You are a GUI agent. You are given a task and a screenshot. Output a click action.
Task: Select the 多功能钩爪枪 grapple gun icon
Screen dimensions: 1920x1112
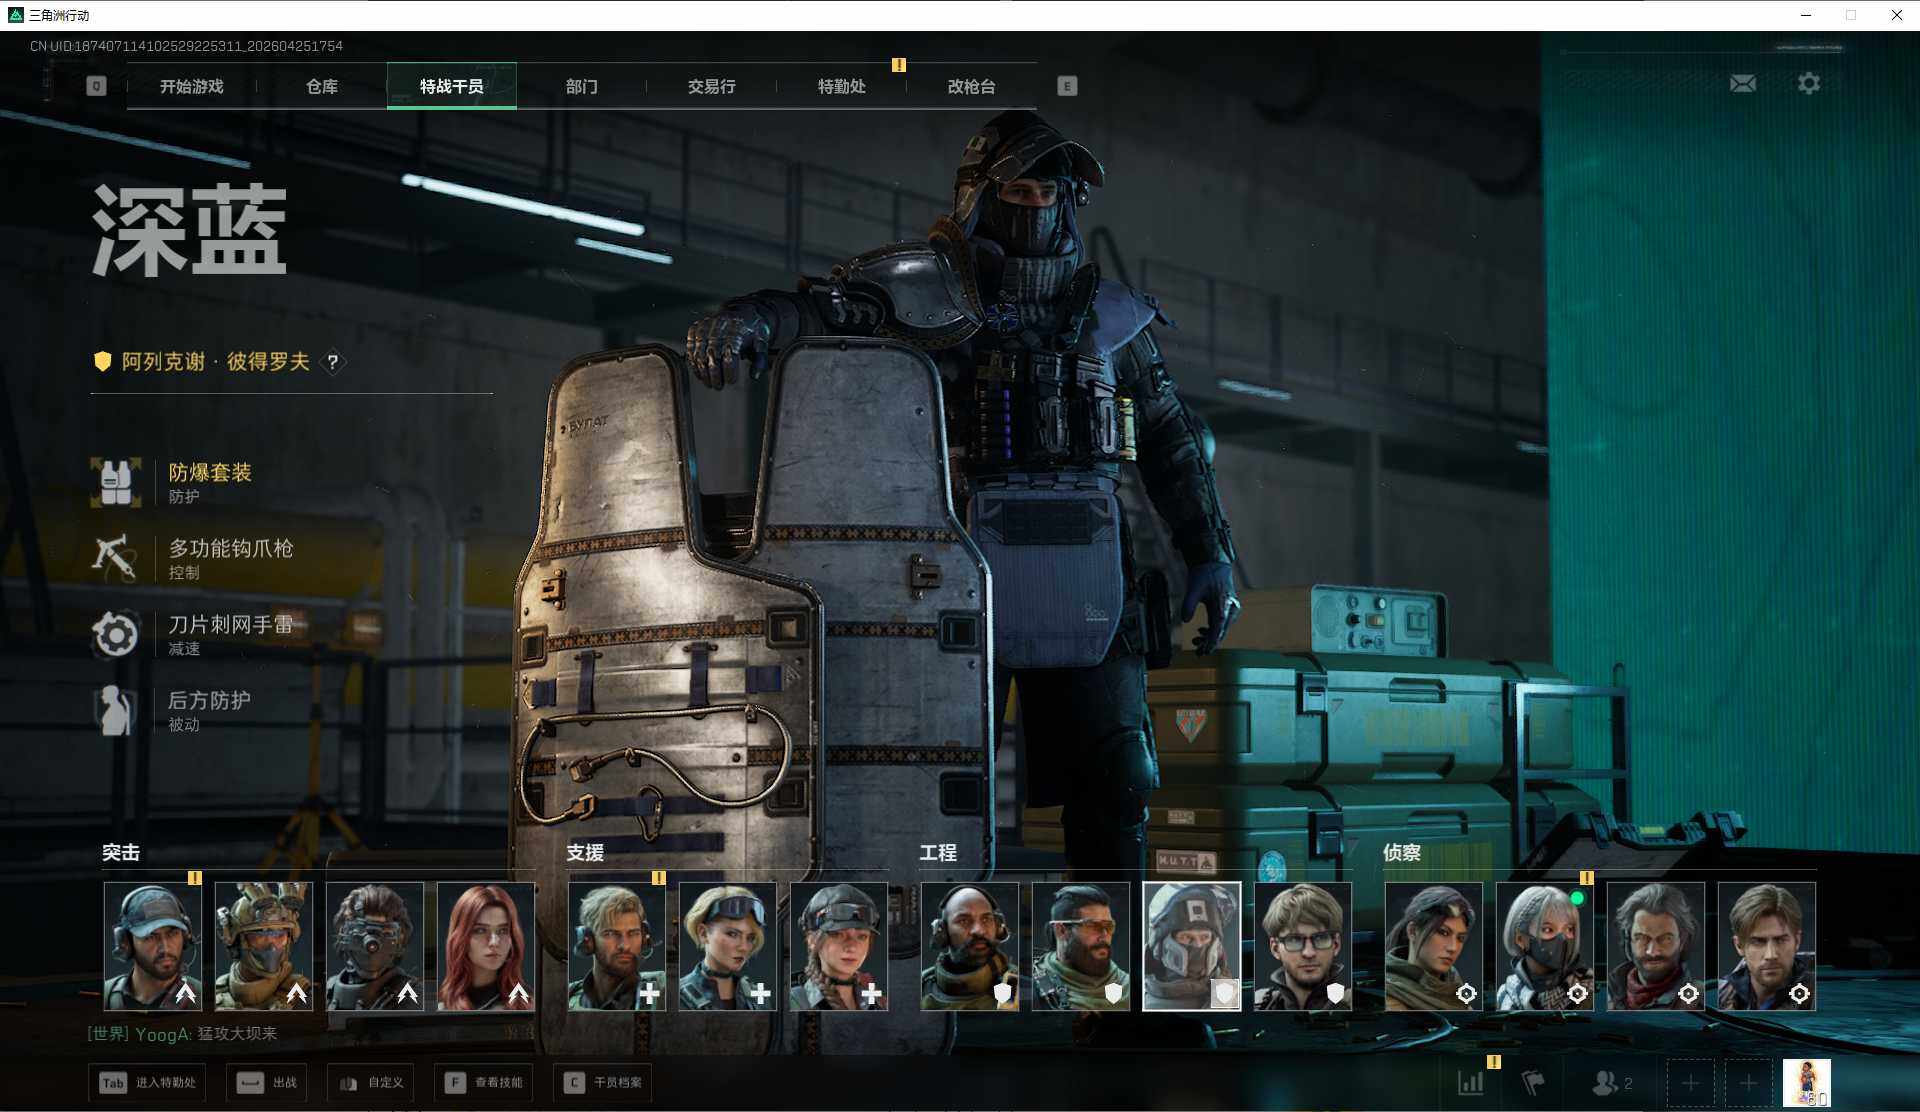click(114, 558)
